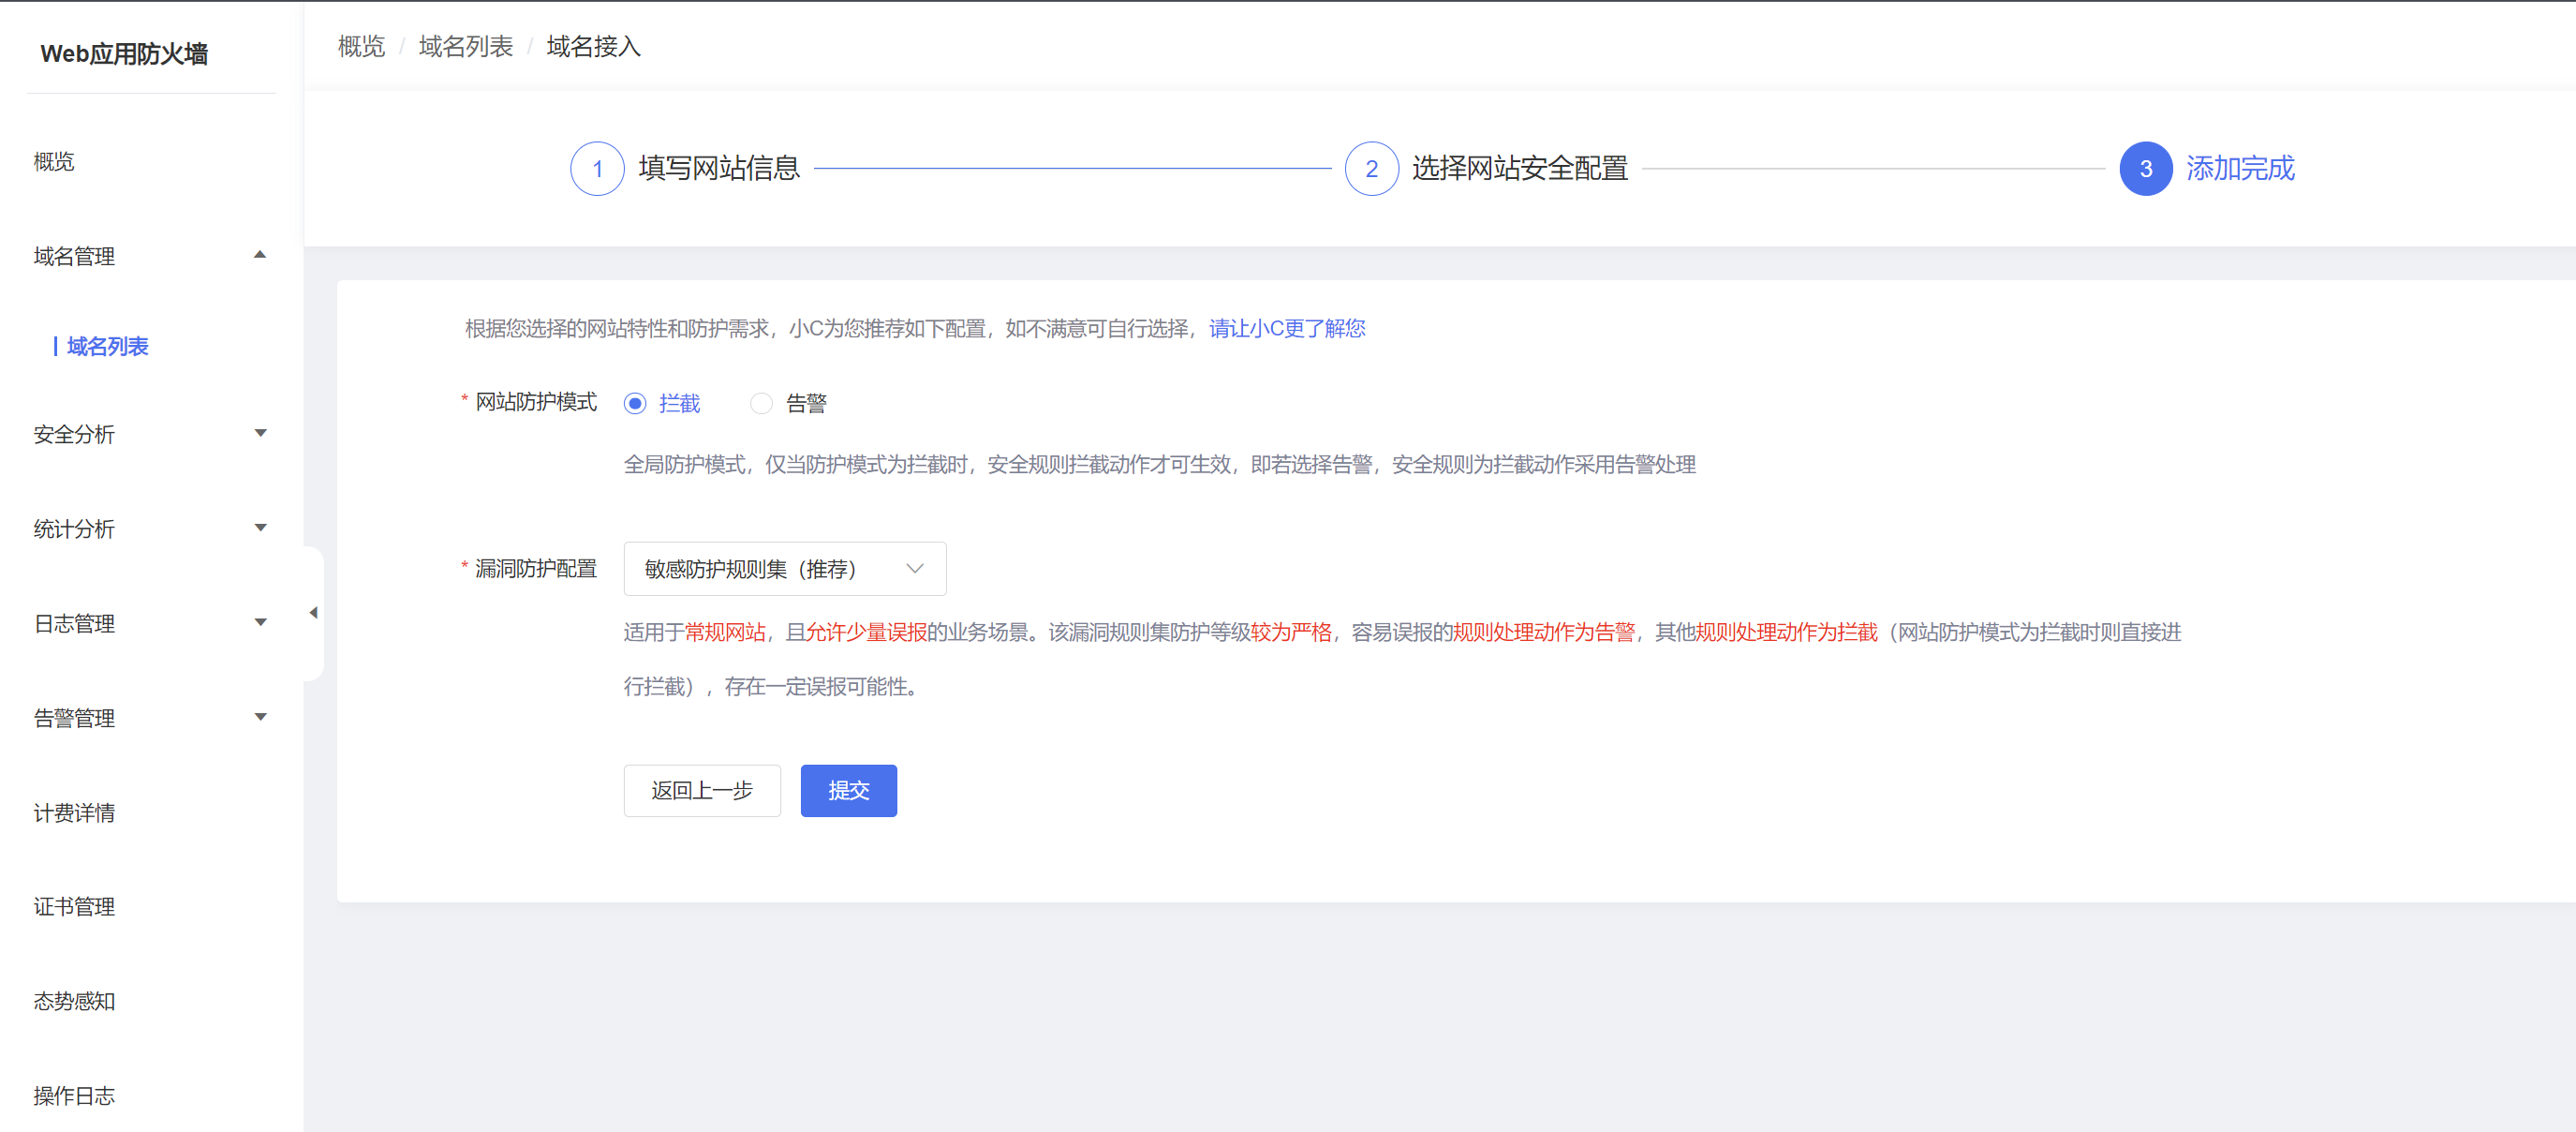The height and width of the screenshot is (1132, 2576).
Task: Click step 3 circle icon
Action: point(2145,169)
